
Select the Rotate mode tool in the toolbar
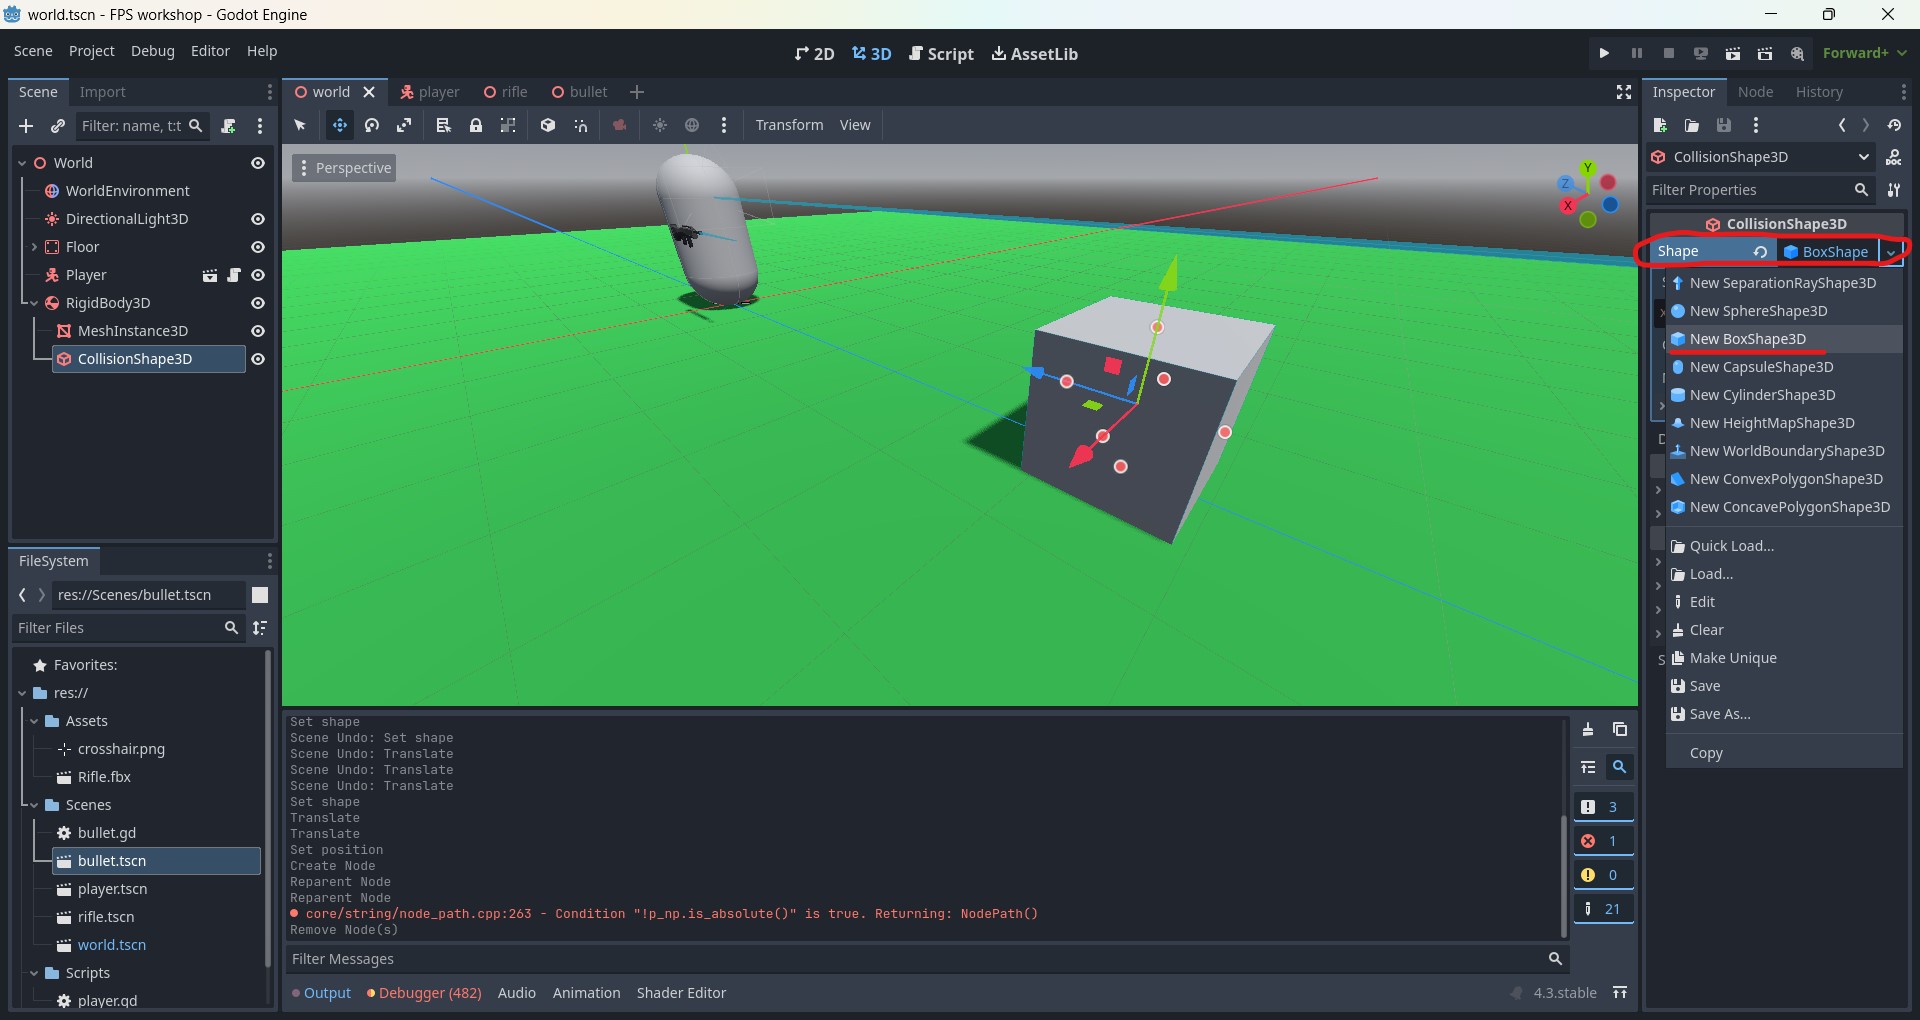pyautogui.click(x=372, y=125)
